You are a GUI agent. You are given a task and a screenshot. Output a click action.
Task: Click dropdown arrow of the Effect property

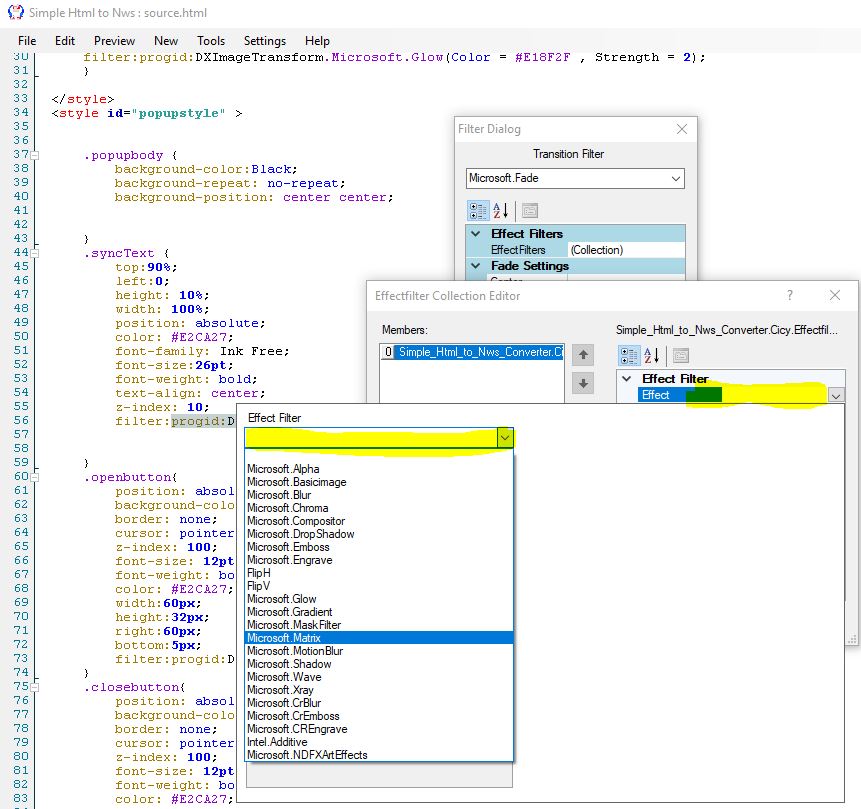pyautogui.click(x=836, y=395)
